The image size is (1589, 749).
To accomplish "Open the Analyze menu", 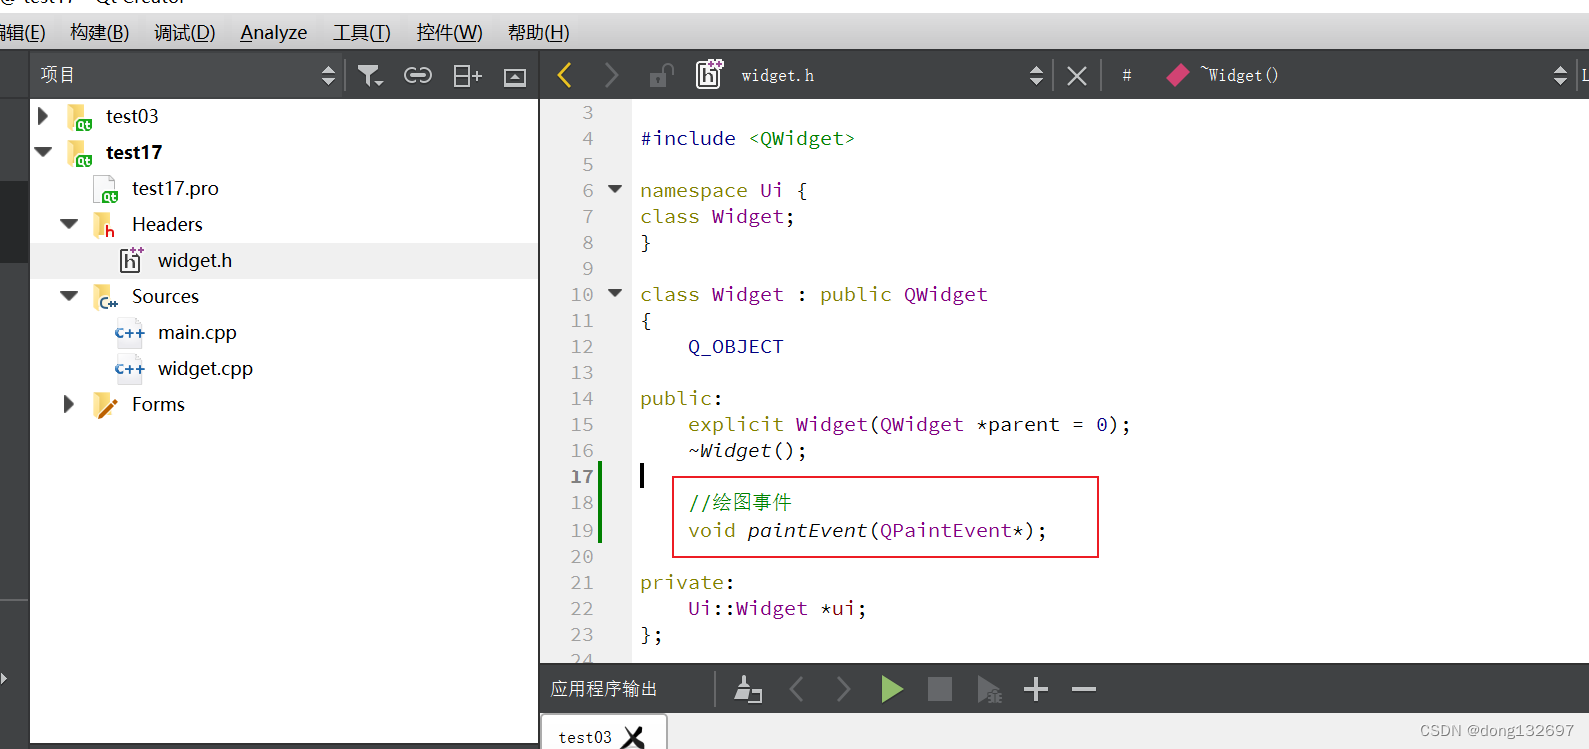I will pyautogui.click(x=273, y=33).
